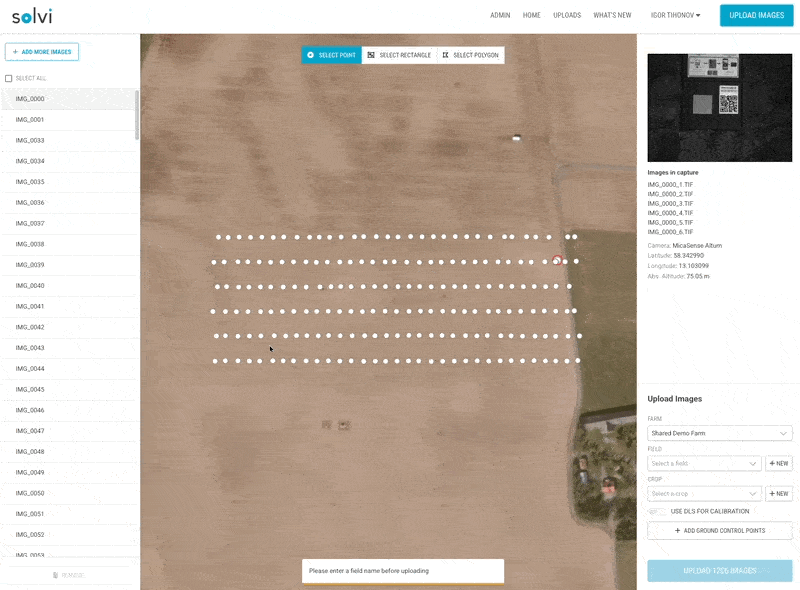Select IMG_0036 in the image list
Screen dimensions: 800x590
click(x=69, y=203)
